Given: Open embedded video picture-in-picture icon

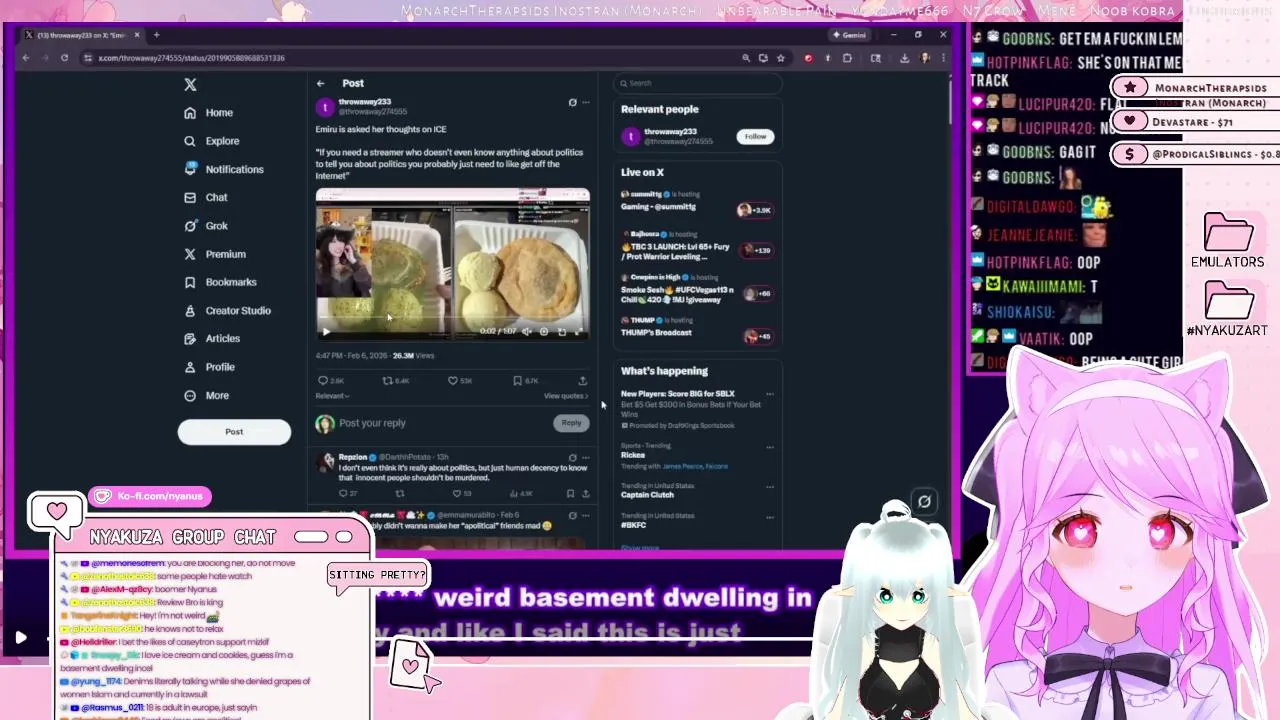Looking at the screenshot, I should (562, 331).
